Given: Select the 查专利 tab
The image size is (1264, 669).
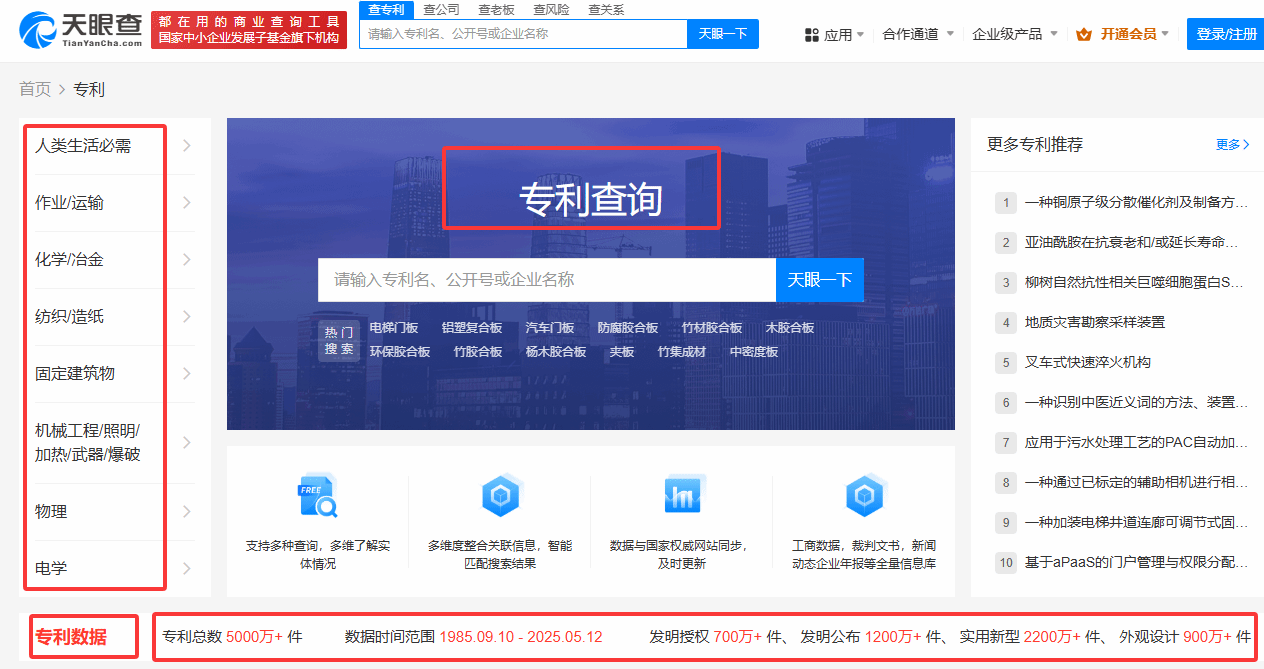Looking at the screenshot, I should [x=386, y=9].
